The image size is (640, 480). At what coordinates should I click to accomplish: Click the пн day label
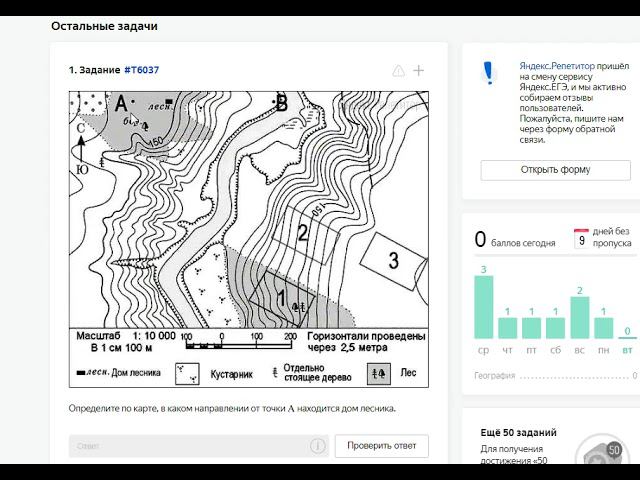click(x=603, y=350)
